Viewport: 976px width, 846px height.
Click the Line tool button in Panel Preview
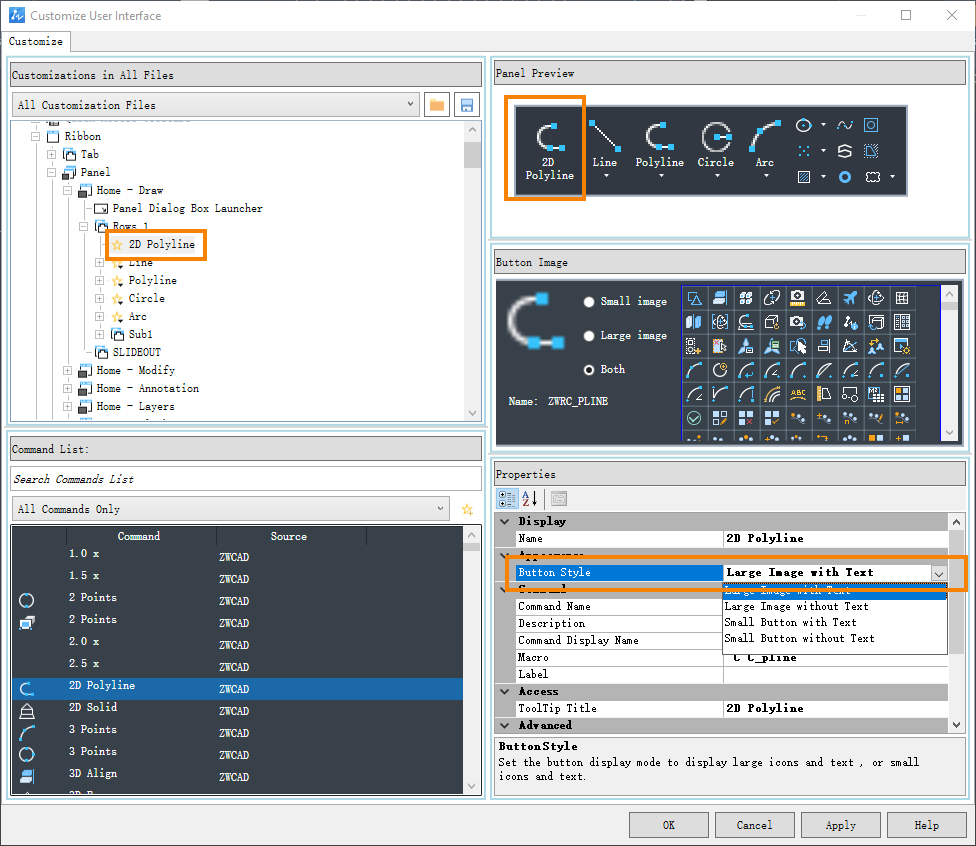point(604,149)
